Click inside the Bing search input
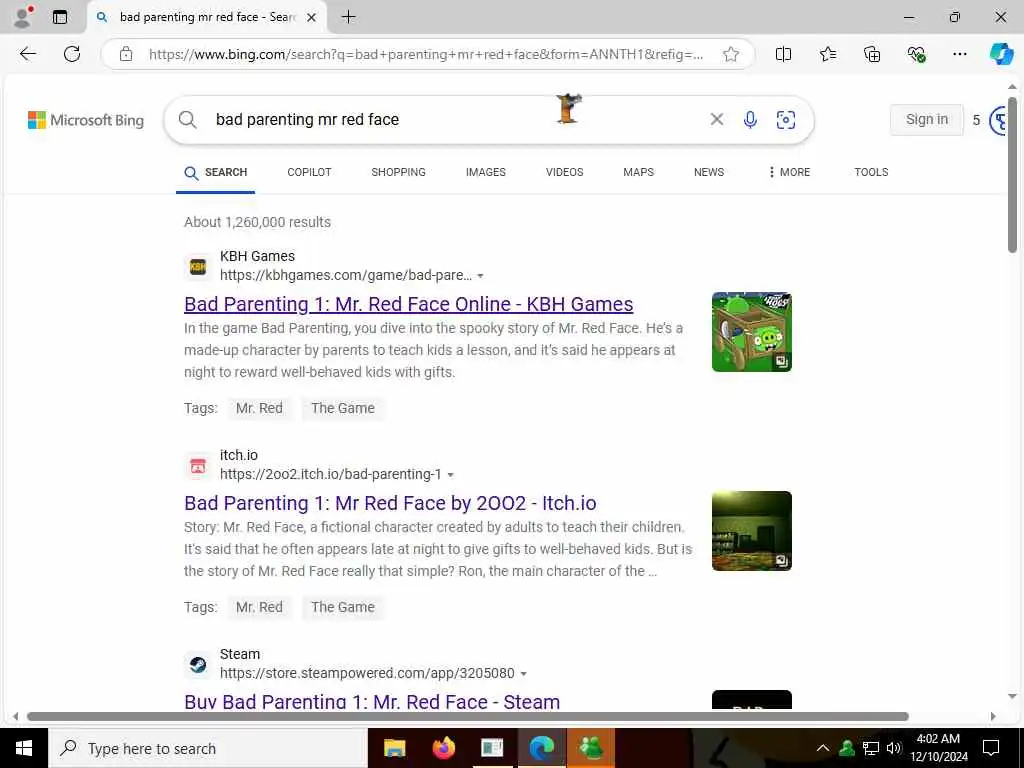The width and height of the screenshot is (1024, 768). pyautogui.click(x=457, y=120)
